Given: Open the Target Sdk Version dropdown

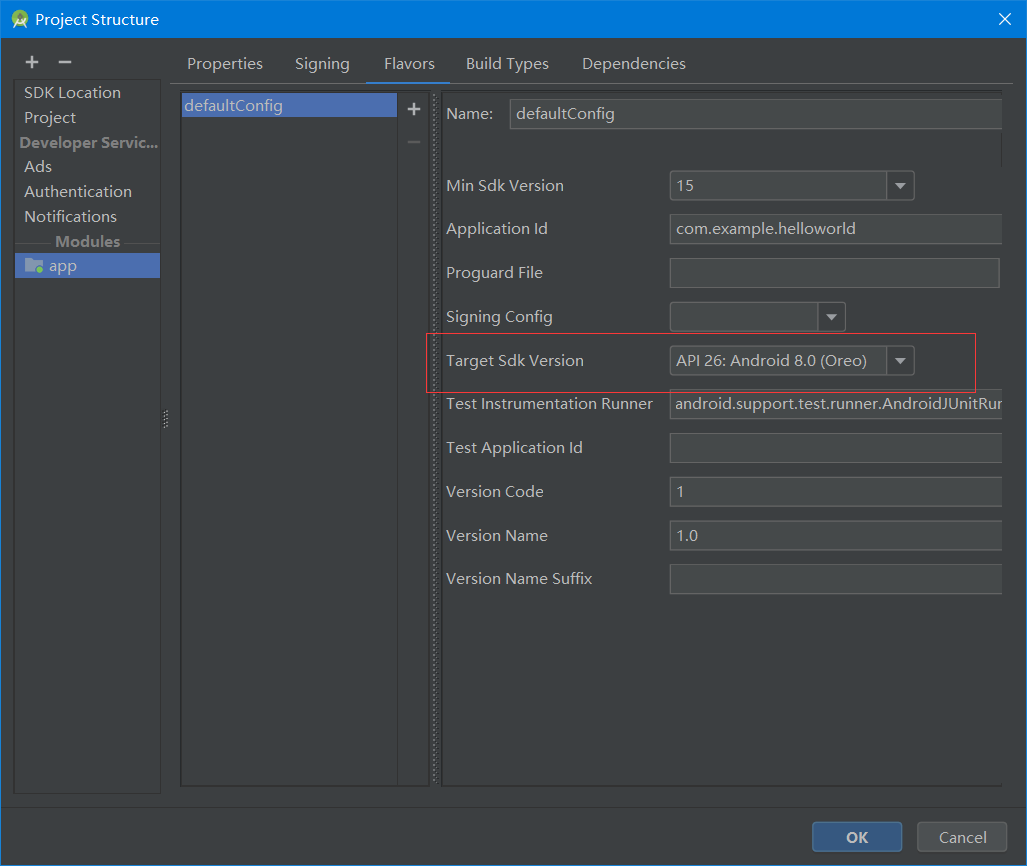Looking at the screenshot, I should click(x=899, y=360).
